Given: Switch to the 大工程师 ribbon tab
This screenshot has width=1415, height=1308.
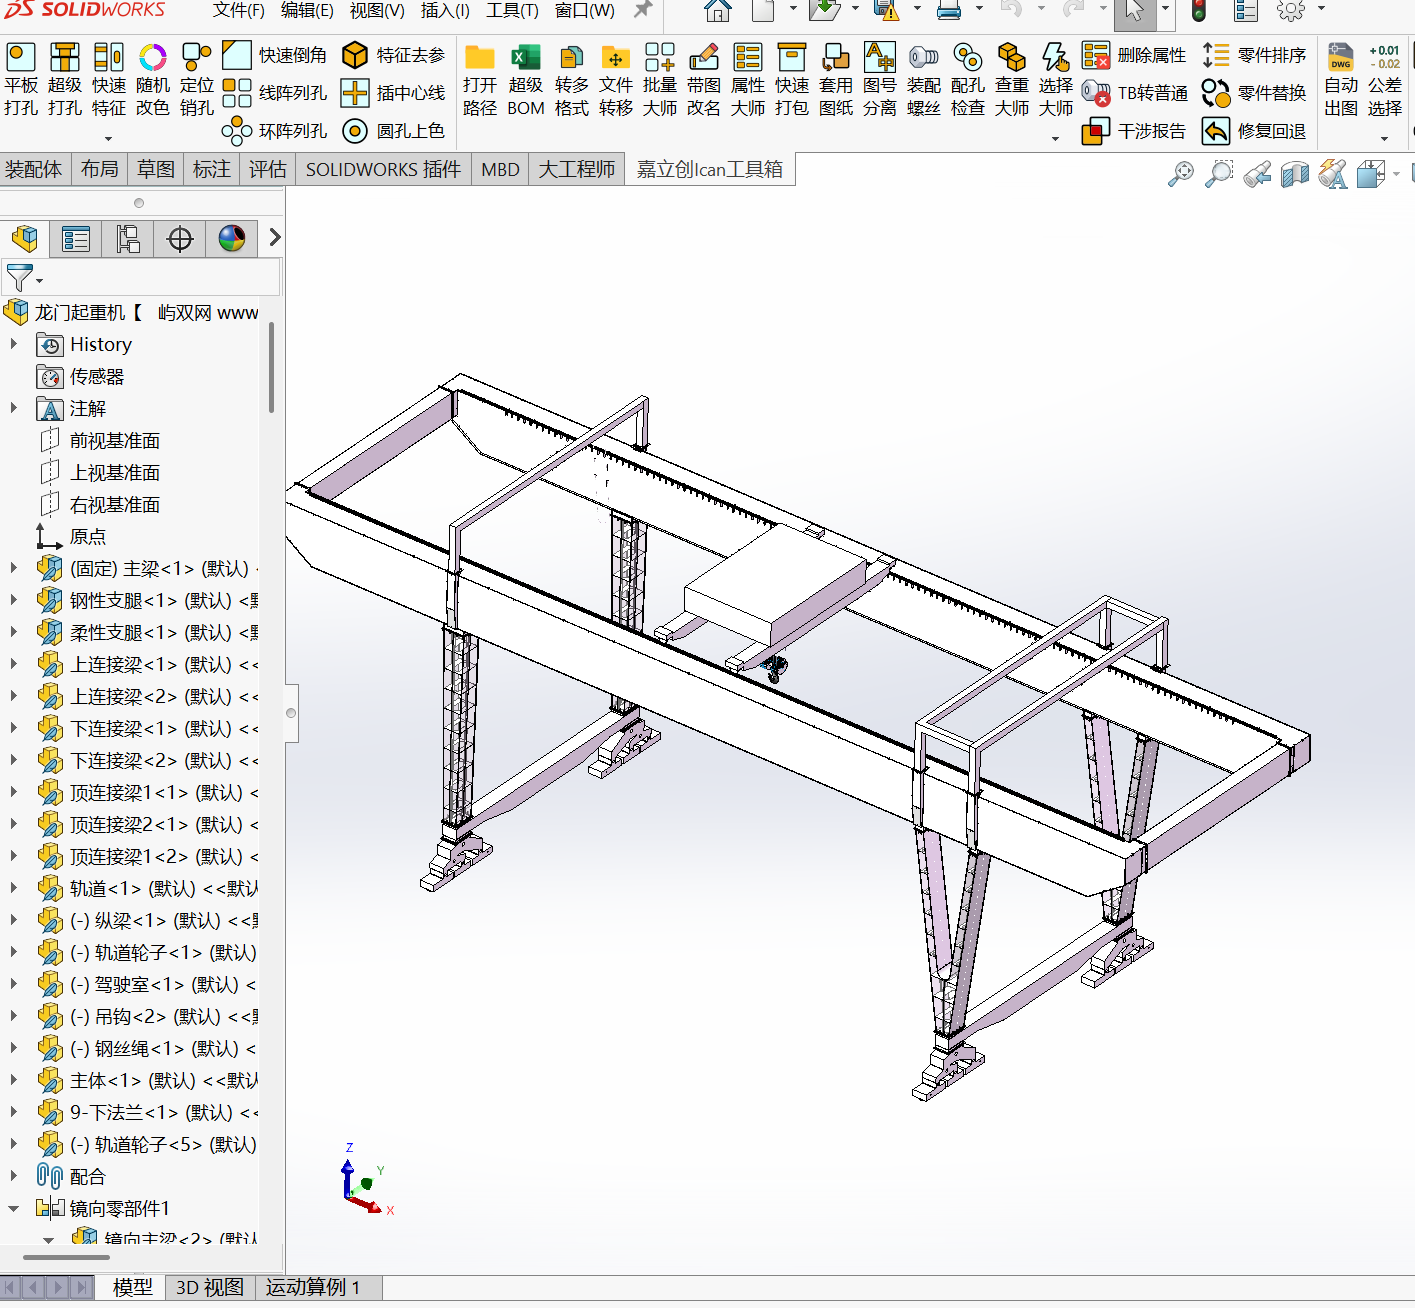Looking at the screenshot, I should (x=576, y=169).
